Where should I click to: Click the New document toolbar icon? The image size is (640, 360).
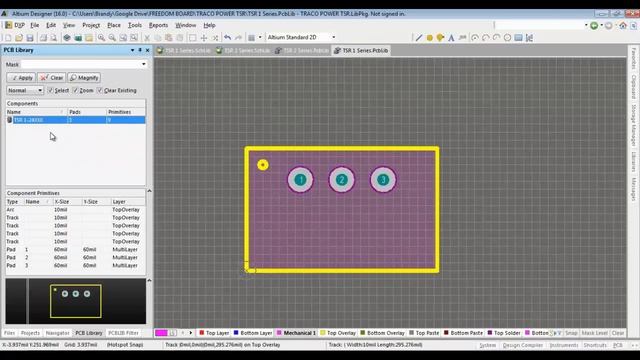[8, 38]
